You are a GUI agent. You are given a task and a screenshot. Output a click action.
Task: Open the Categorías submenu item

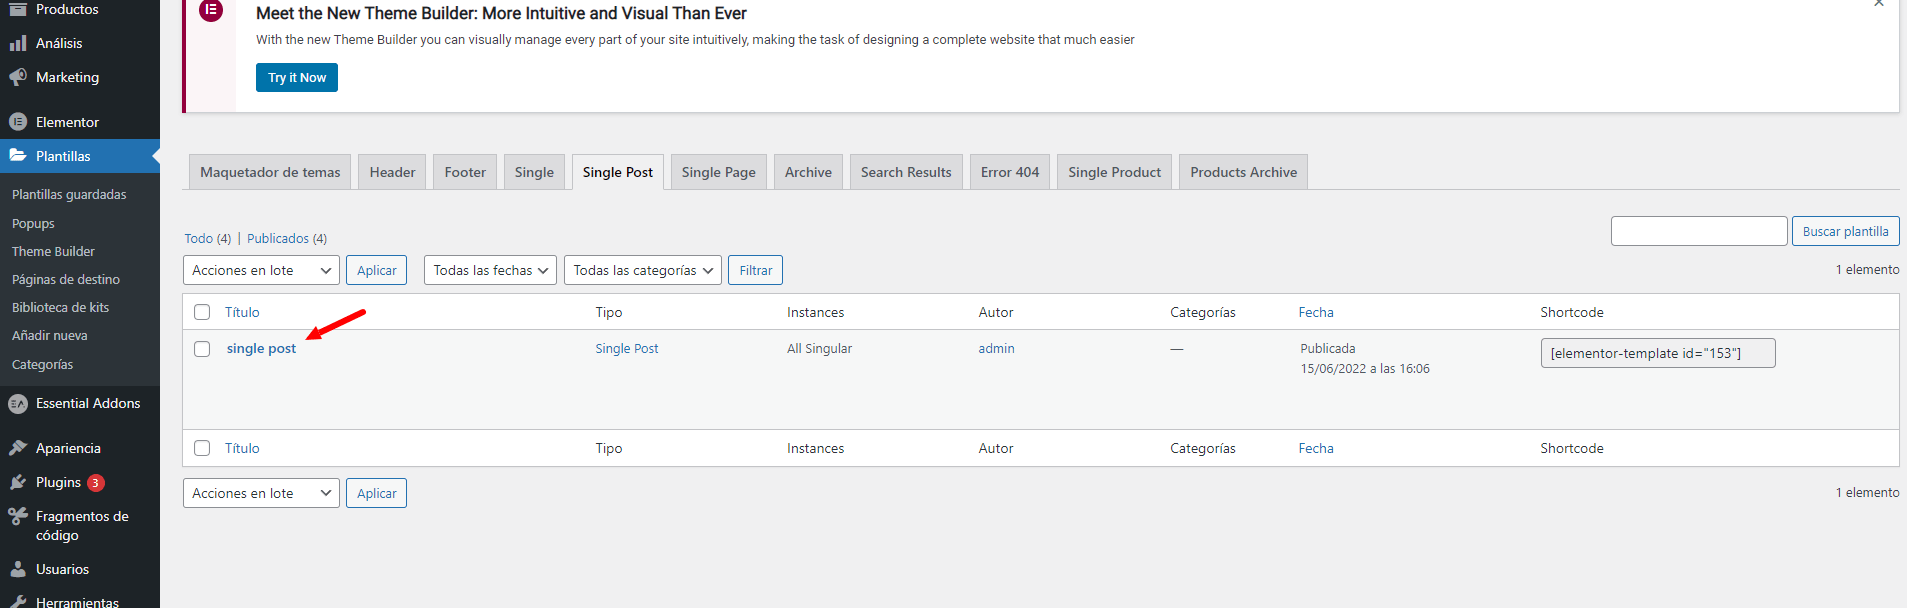(x=42, y=364)
